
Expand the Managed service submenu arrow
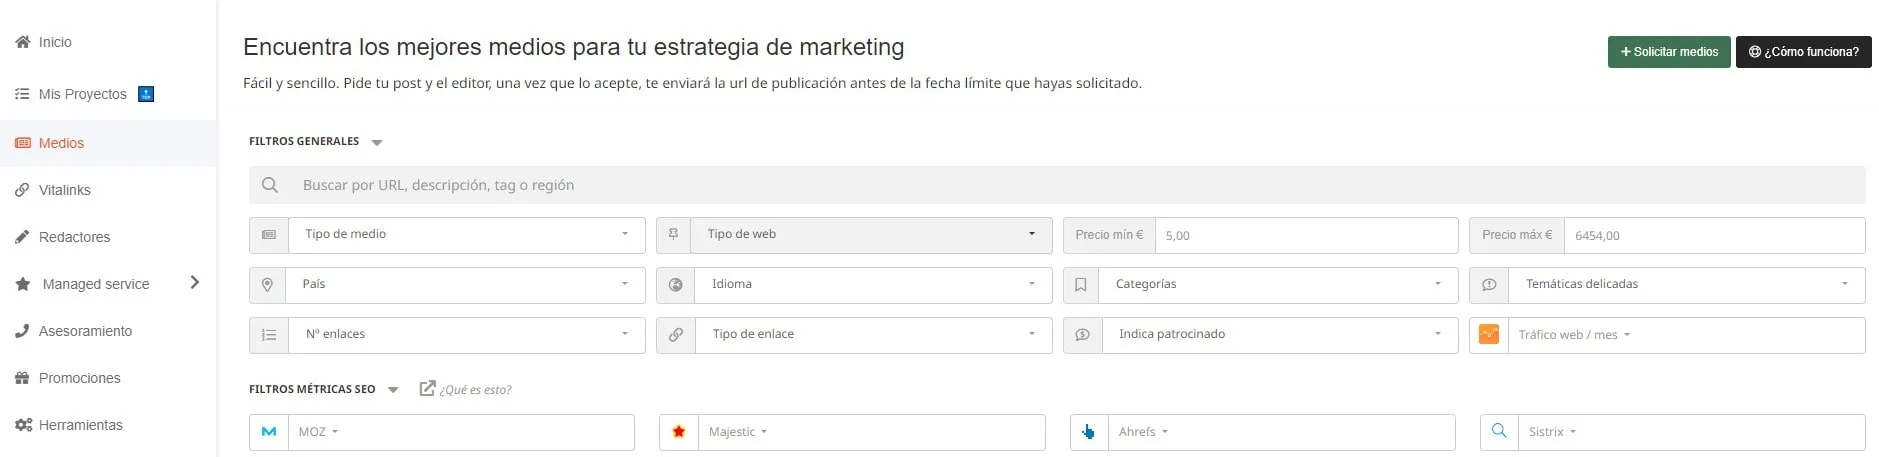tap(195, 283)
